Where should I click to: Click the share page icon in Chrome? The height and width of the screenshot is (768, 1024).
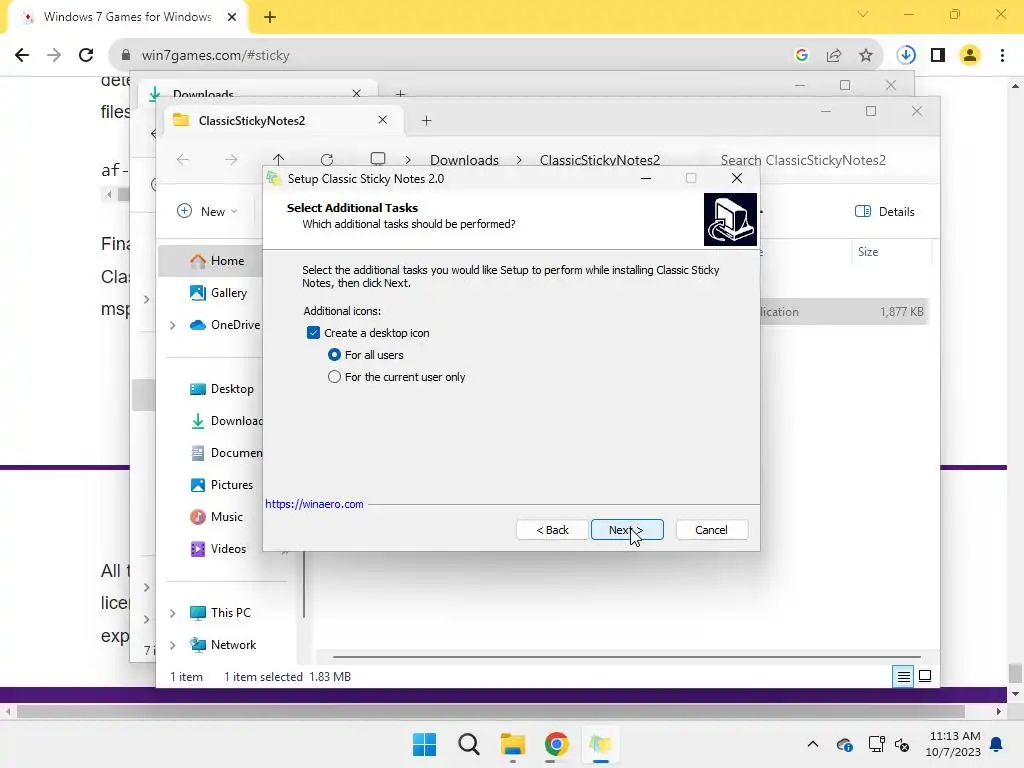tap(834, 56)
